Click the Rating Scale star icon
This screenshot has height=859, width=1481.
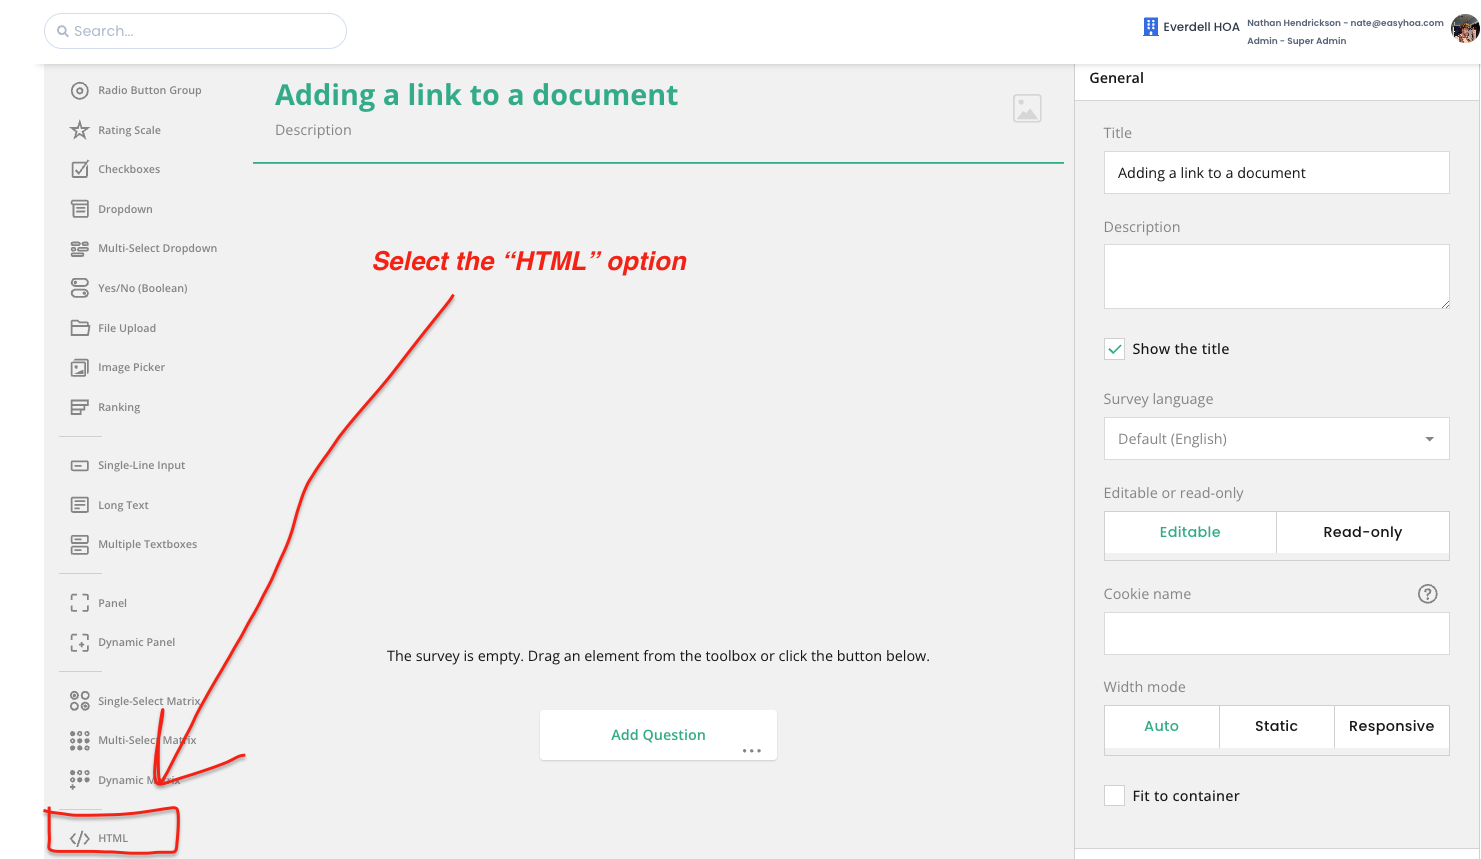(80, 130)
